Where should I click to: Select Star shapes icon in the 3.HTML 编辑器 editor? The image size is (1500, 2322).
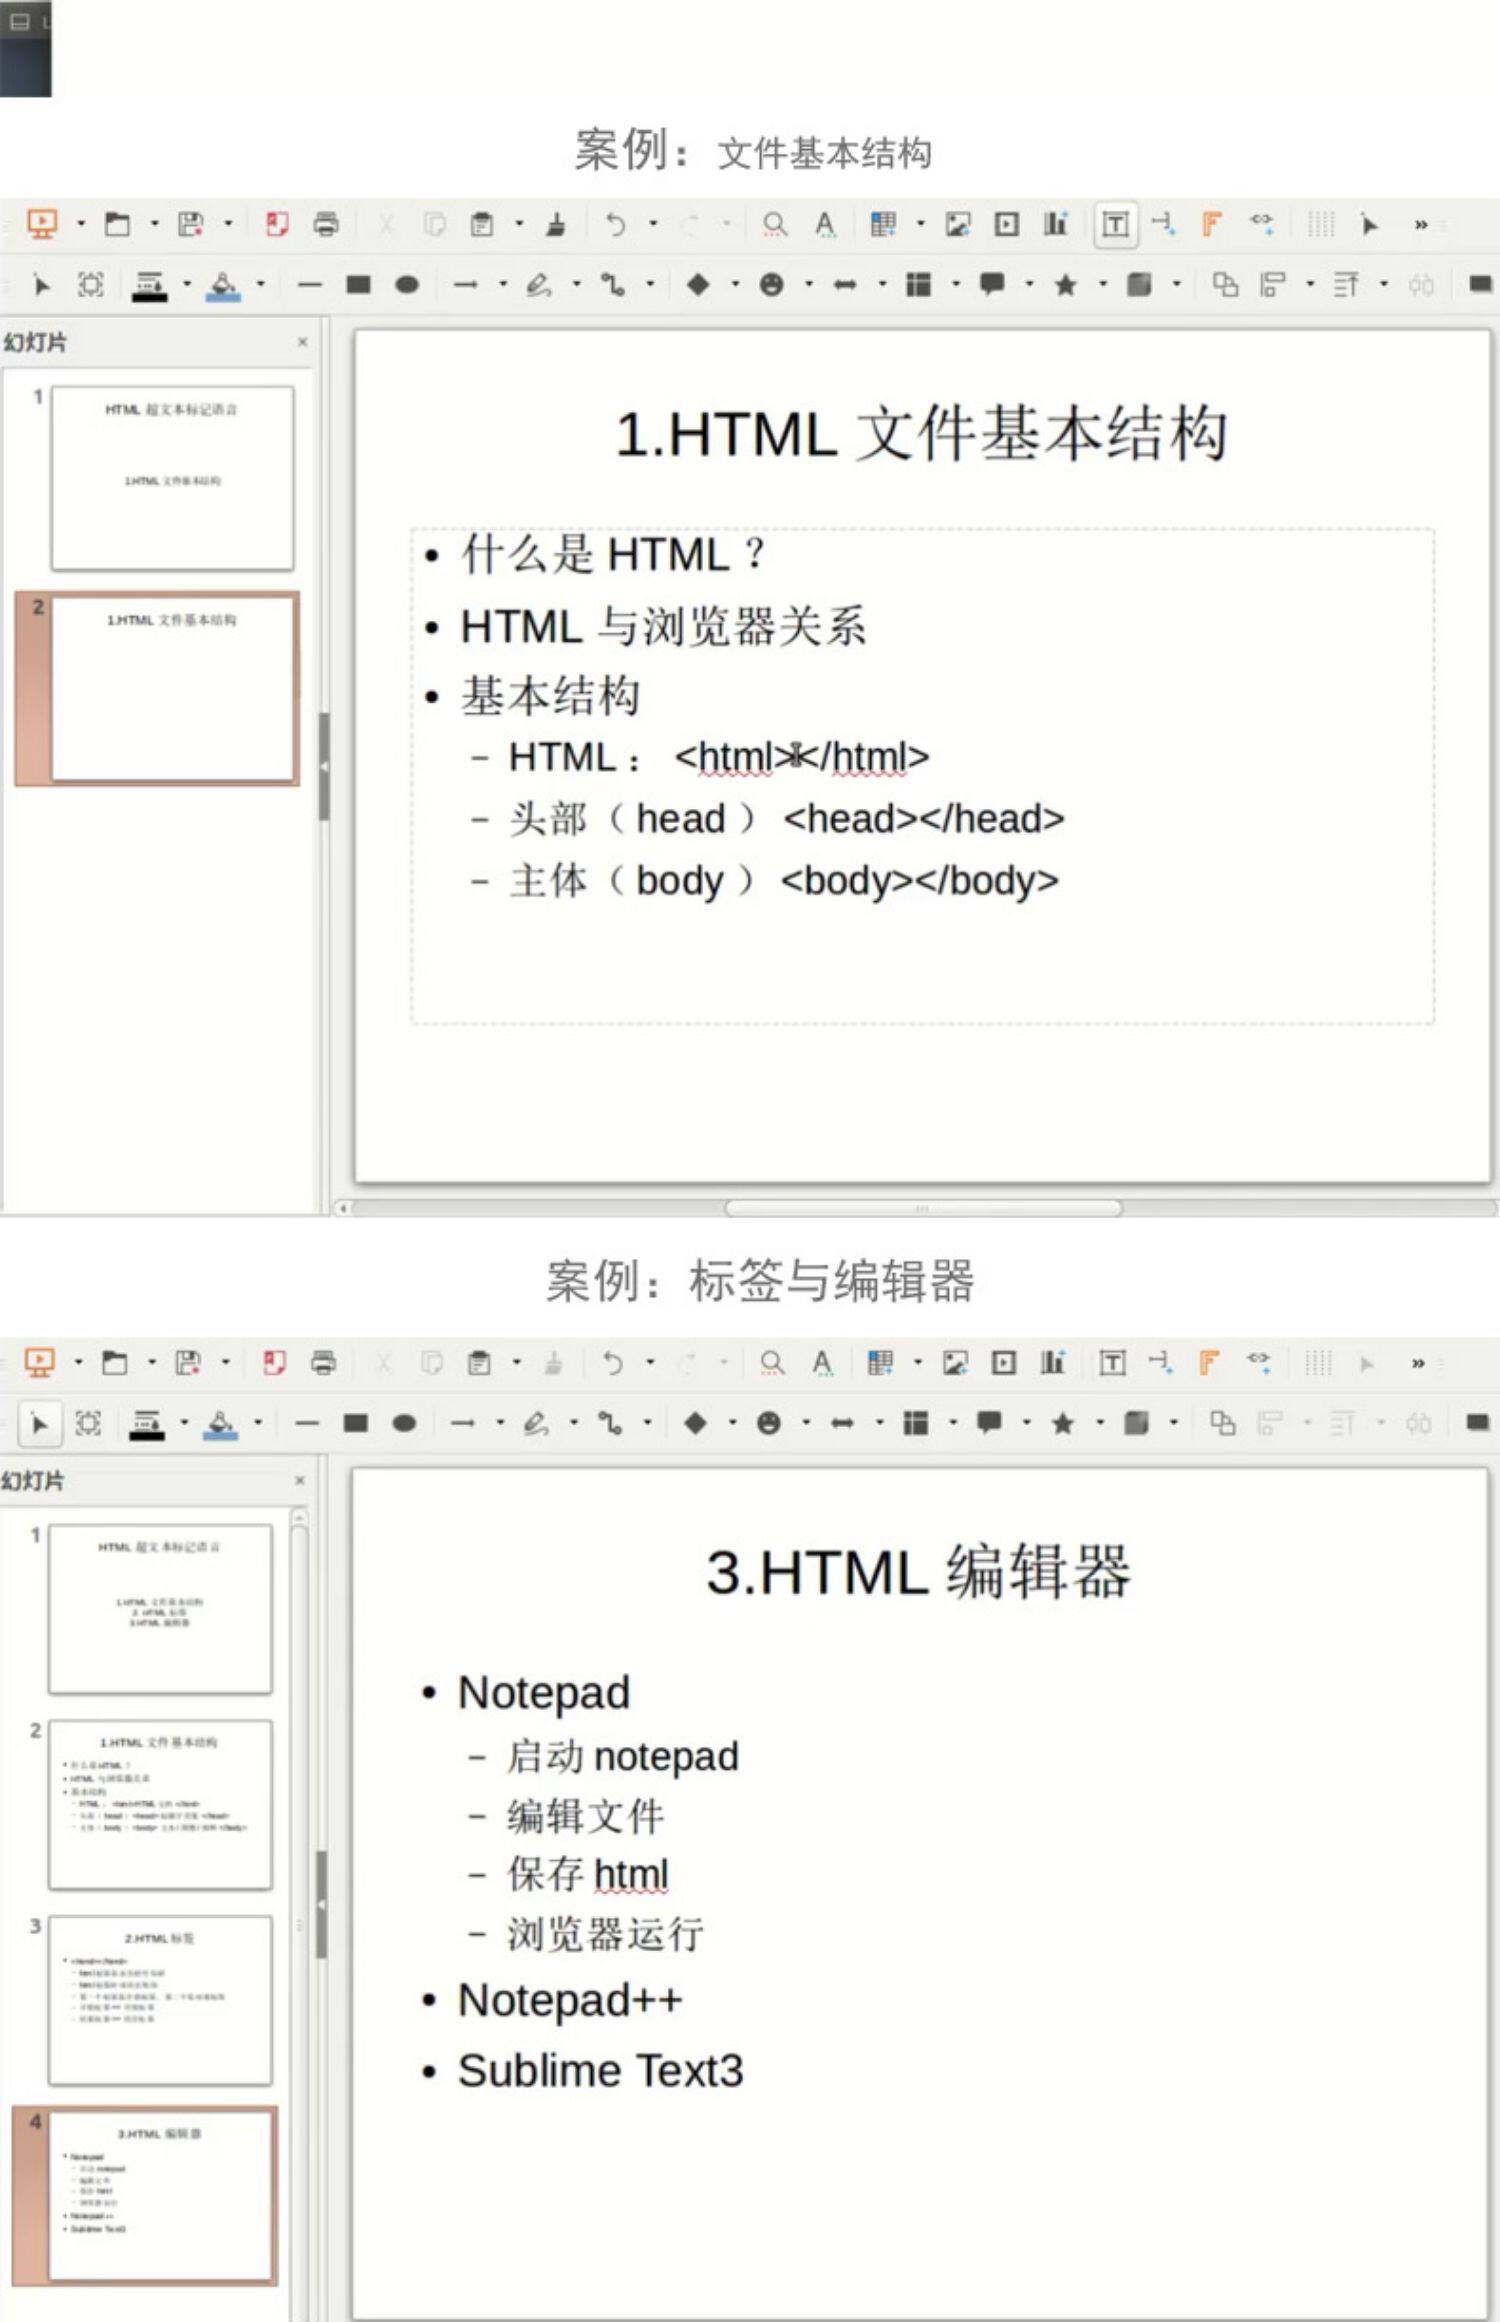1063,1423
